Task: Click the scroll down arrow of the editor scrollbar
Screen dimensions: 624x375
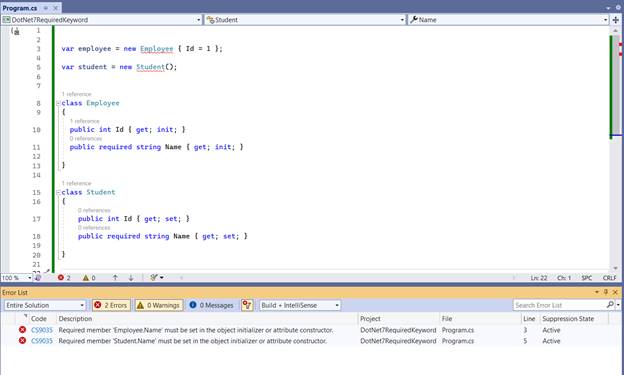Action: coord(616,268)
